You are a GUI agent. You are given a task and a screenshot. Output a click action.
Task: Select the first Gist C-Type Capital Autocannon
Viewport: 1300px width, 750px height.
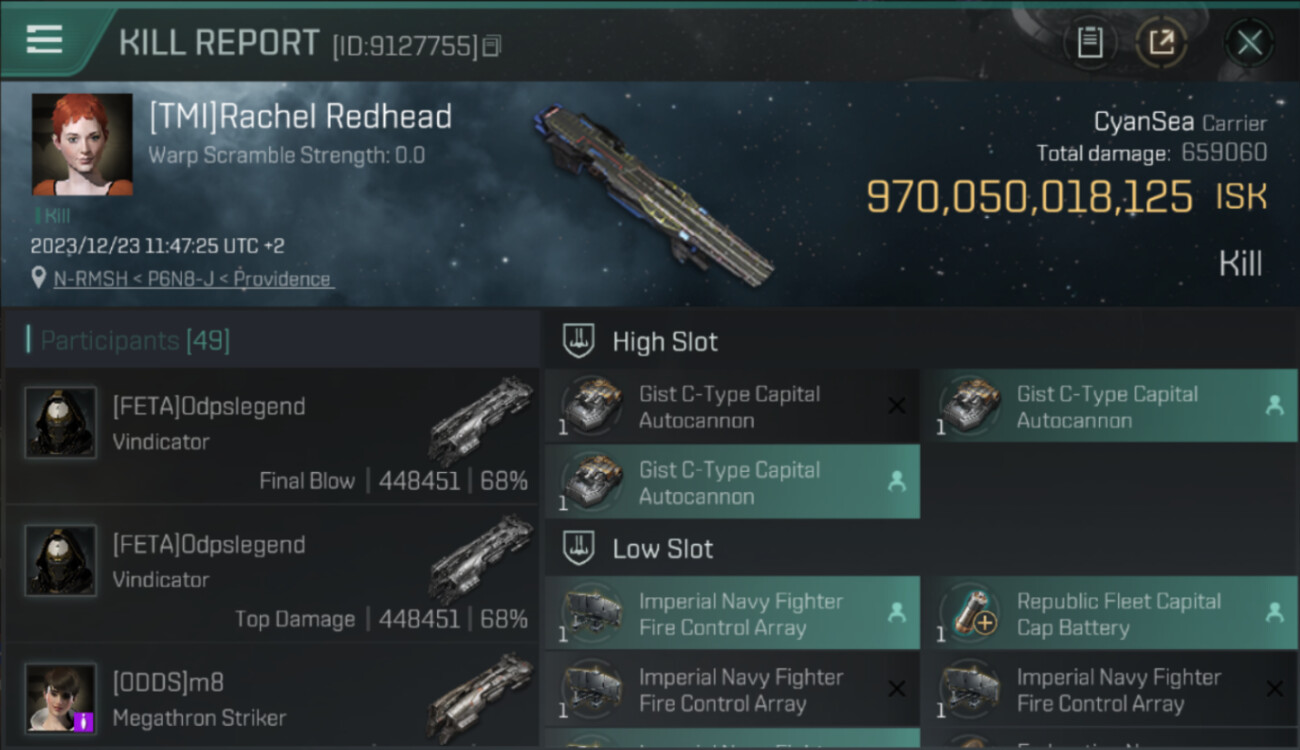(x=730, y=407)
